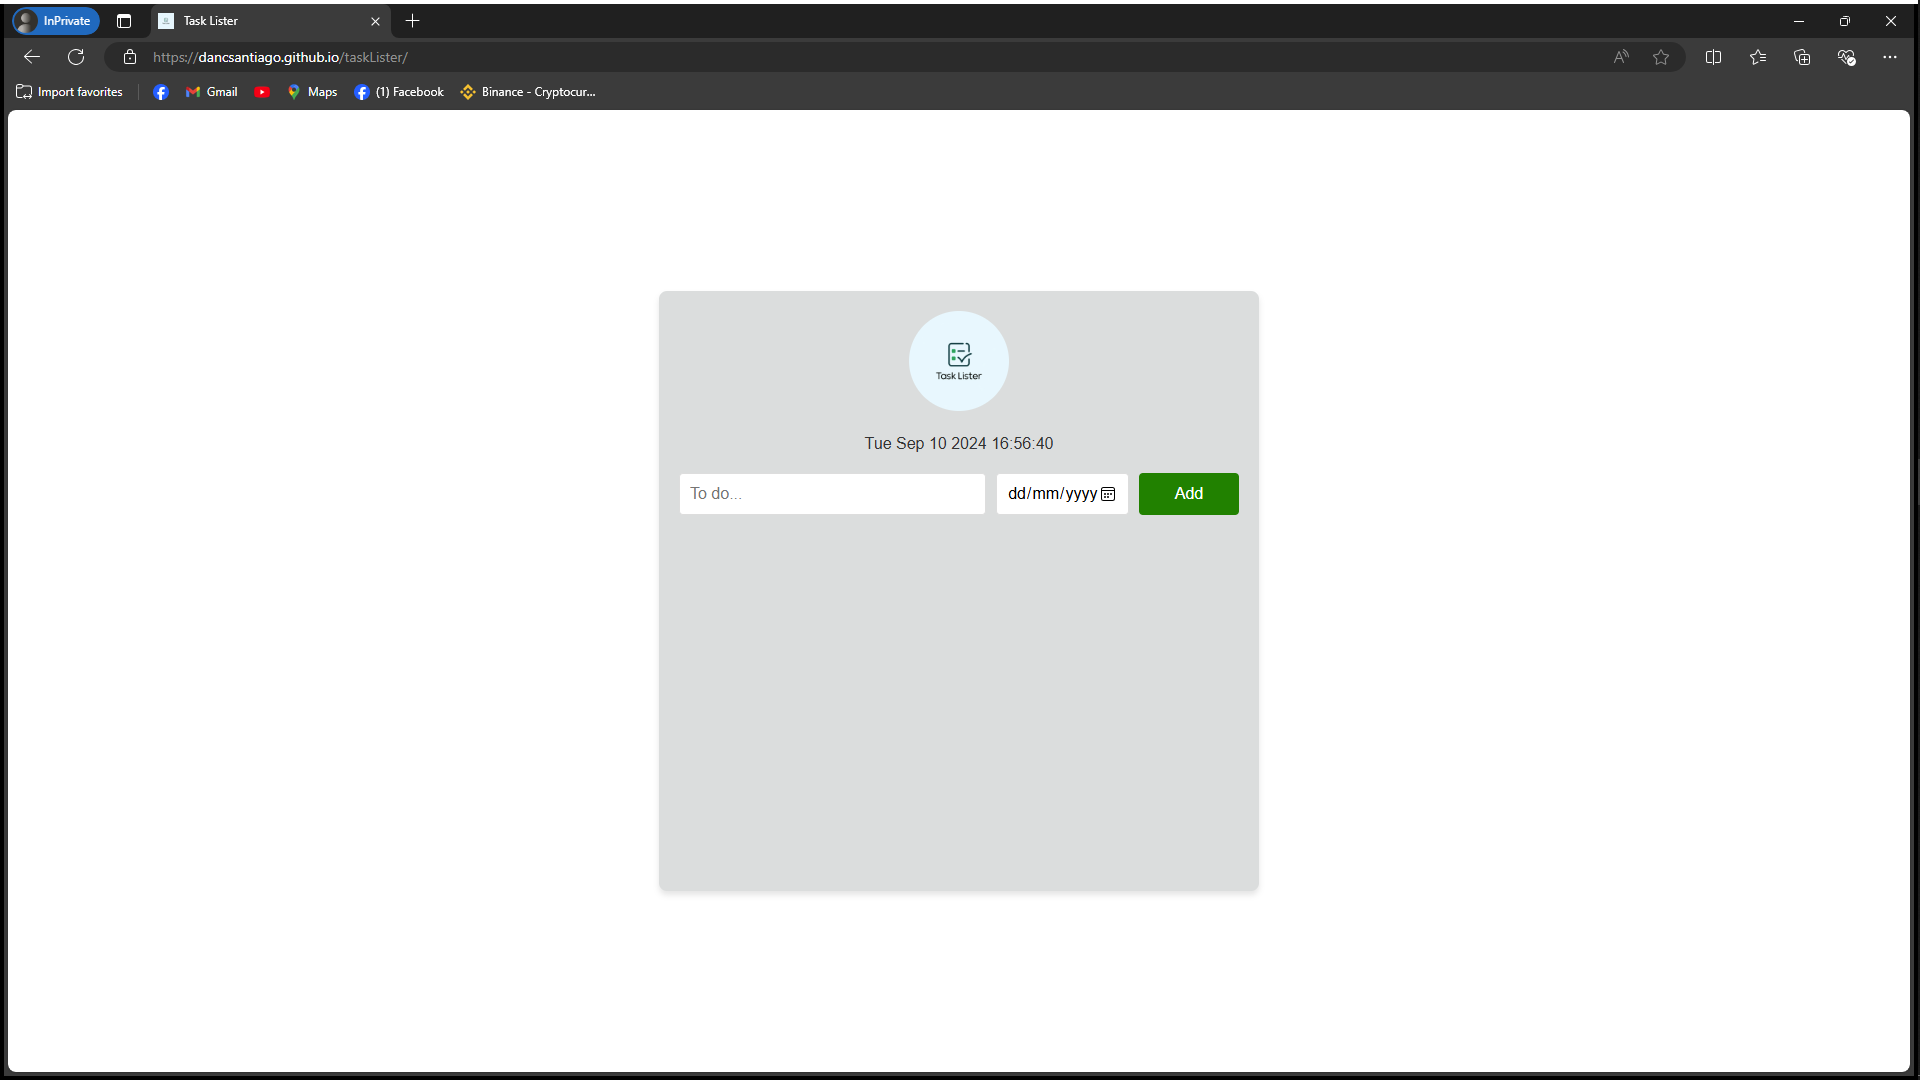Refresh the page with reload icon

tap(76, 57)
